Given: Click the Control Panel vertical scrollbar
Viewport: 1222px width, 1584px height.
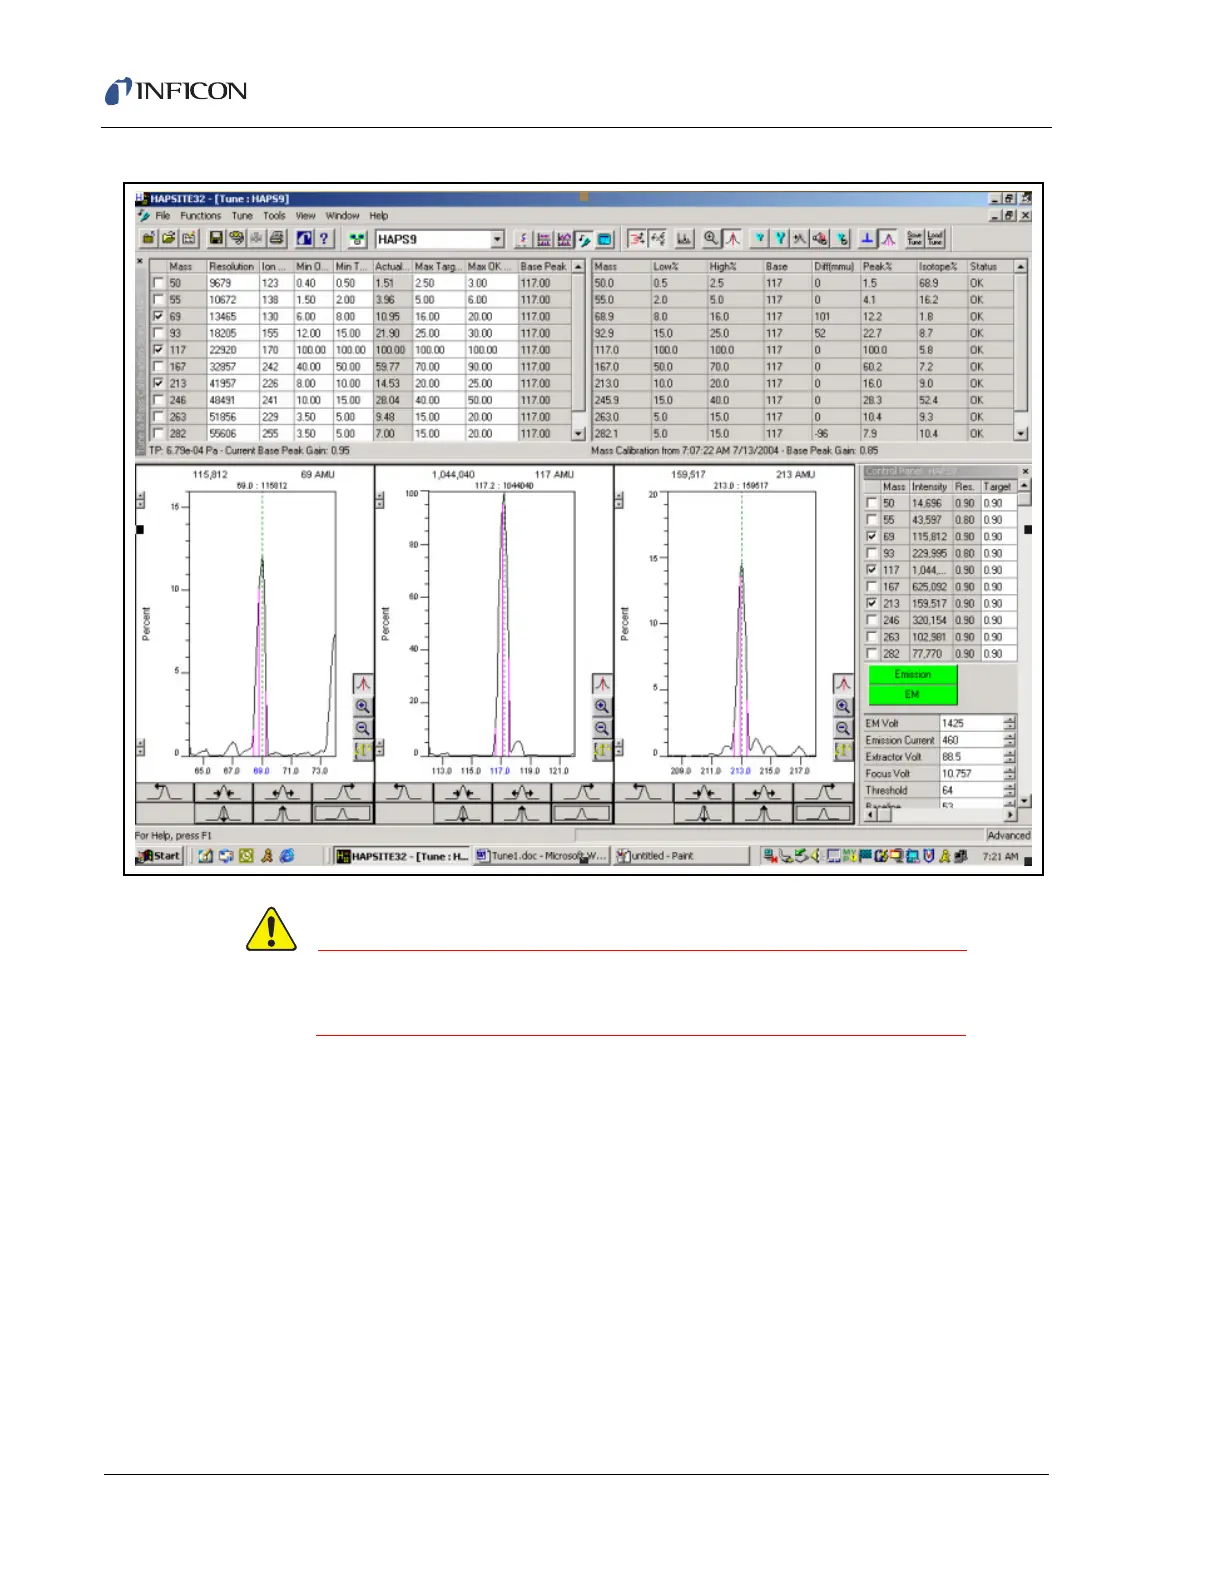Looking at the screenshot, I should 1024,640.
